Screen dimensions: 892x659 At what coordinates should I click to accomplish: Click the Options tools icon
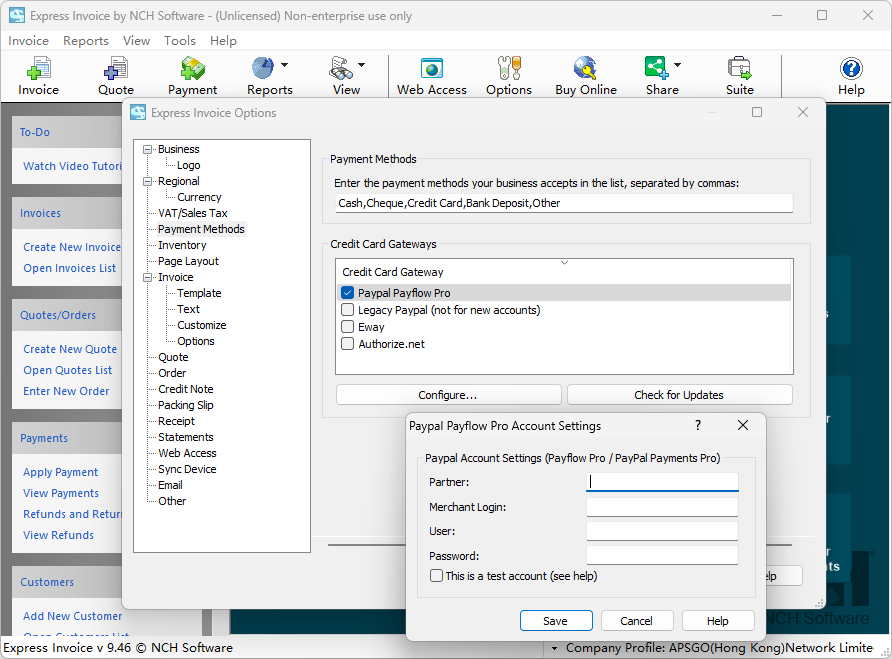tap(509, 68)
